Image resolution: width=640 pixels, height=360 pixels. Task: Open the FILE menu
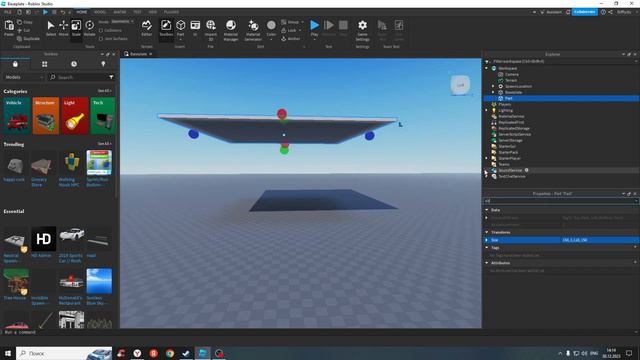coord(8,12)
